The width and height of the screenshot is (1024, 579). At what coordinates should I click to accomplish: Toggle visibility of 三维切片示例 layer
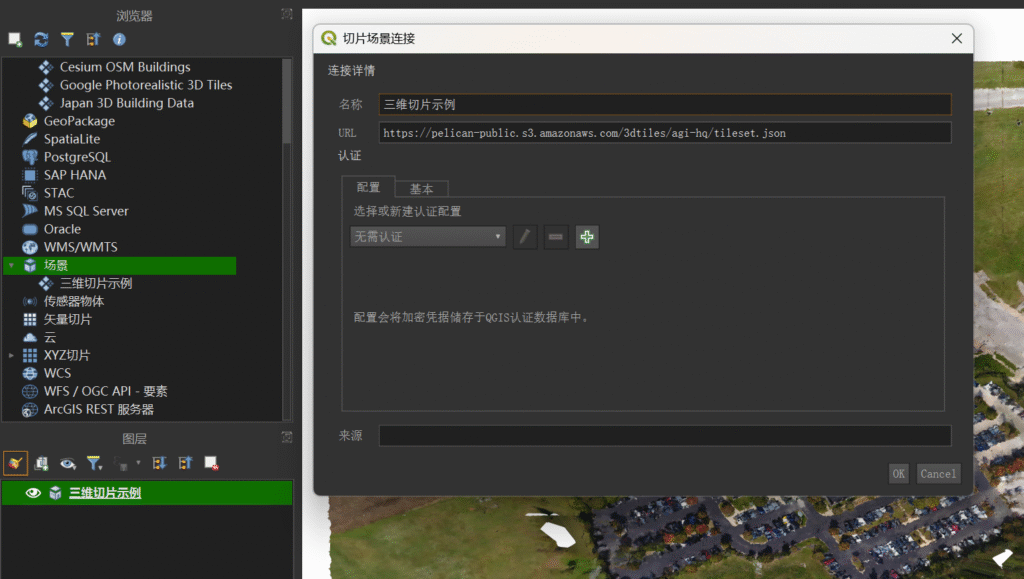pyautogui.click(x=33, y=493)
